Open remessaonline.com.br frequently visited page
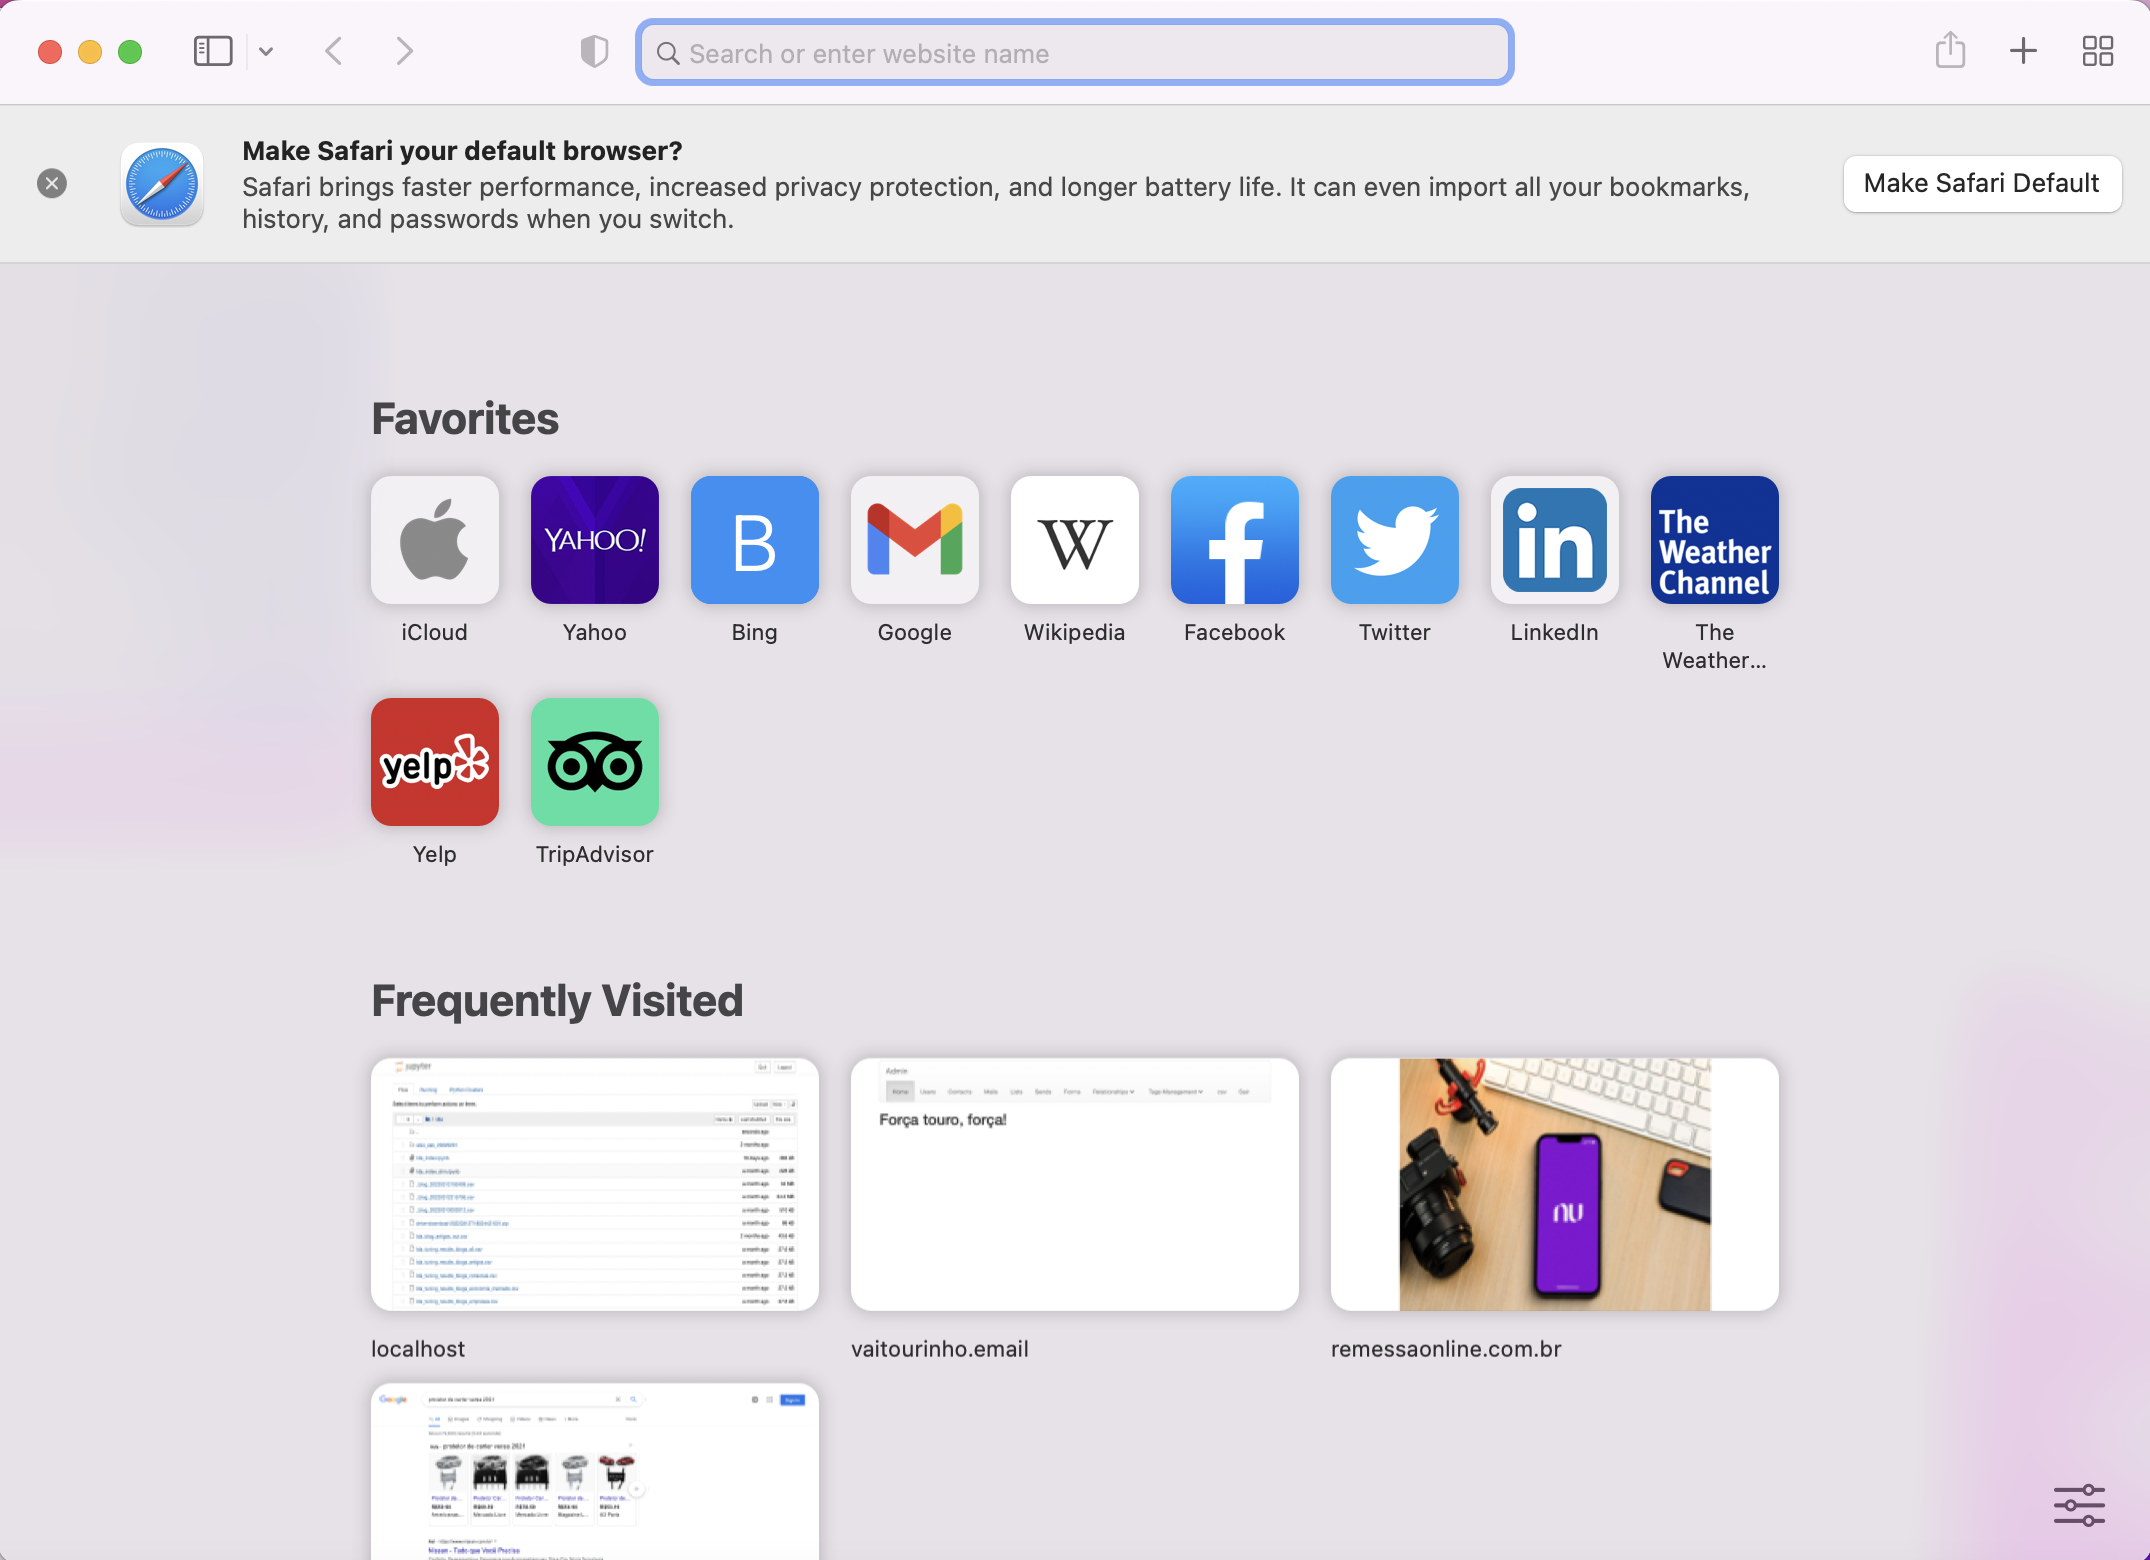The height and width of the screenshot is (1560, 2150). (x=1554, y=1183)
